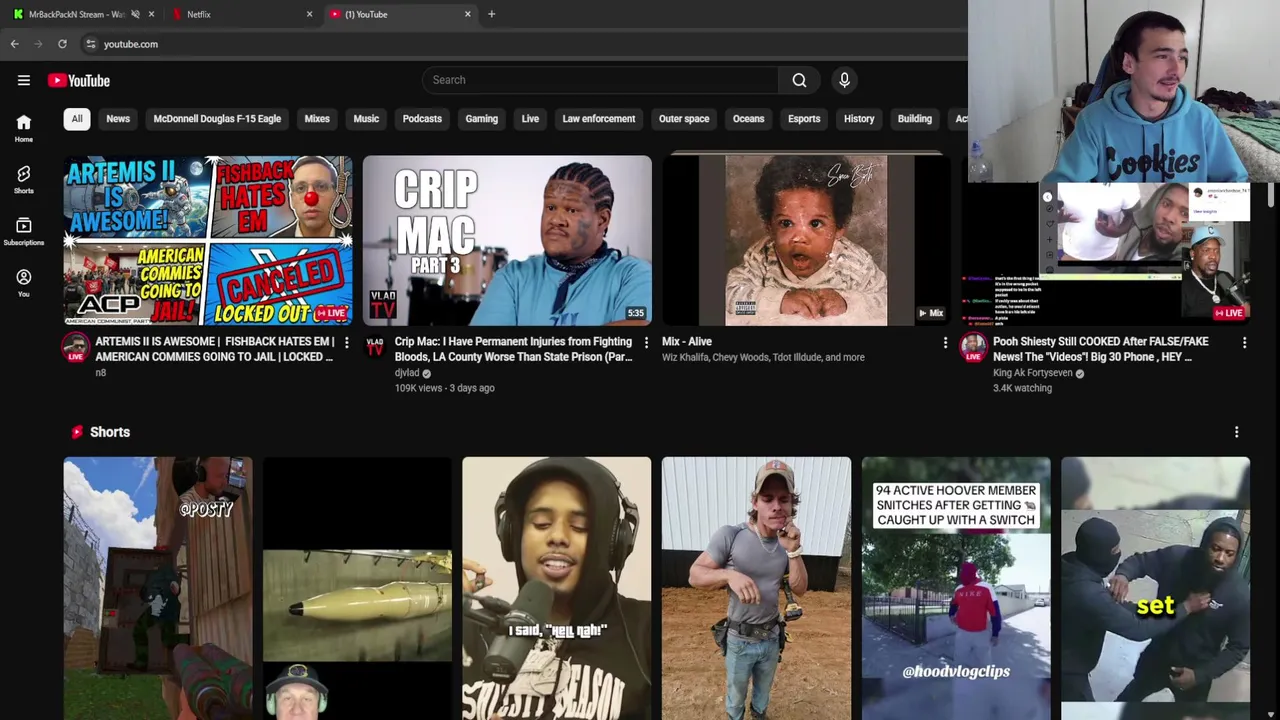Image resolution: width=1280 pixels, height=720 pixels.
Task: Mute audio on MrBackPackN tab
Action: pos(135,14)
